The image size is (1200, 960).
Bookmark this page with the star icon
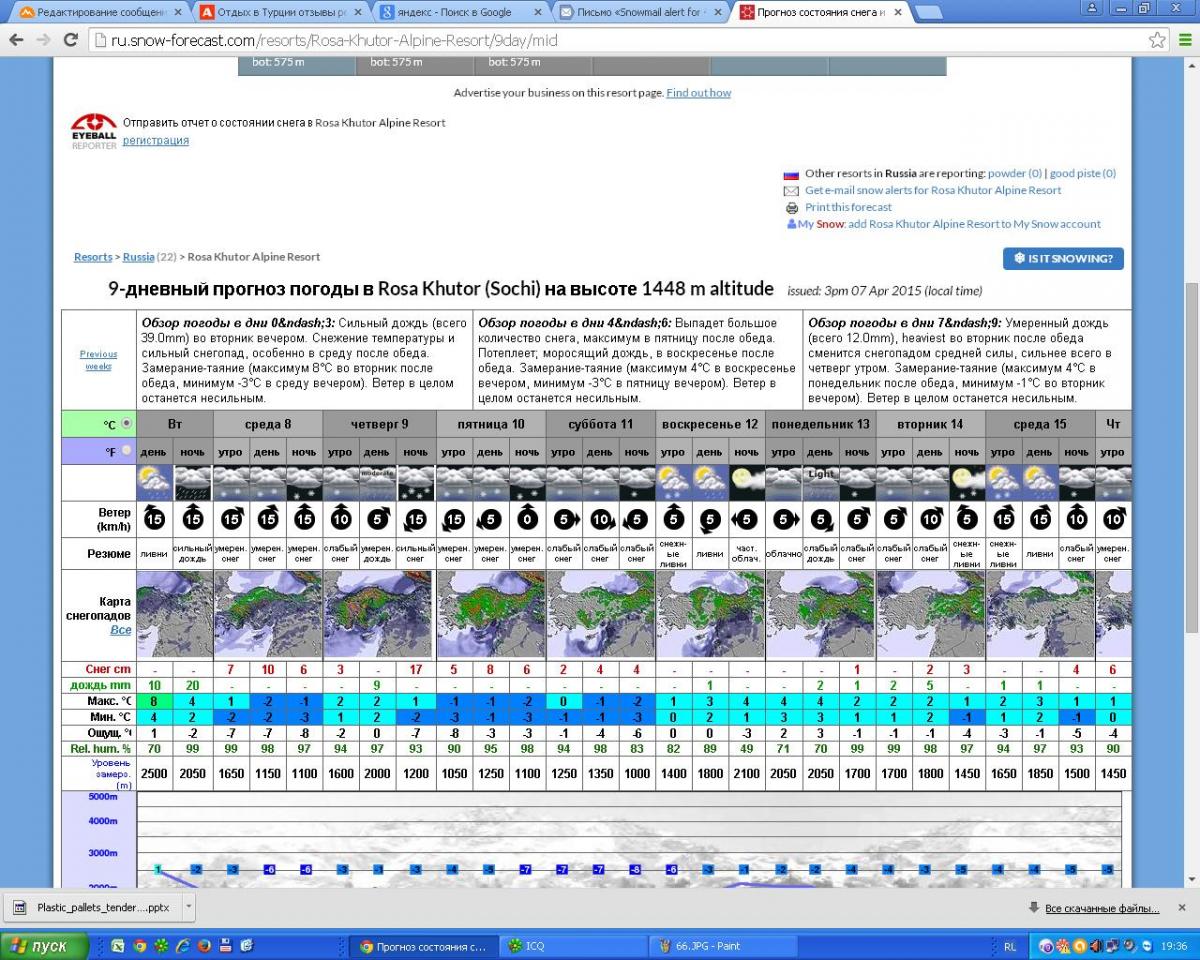point(1157,40)
